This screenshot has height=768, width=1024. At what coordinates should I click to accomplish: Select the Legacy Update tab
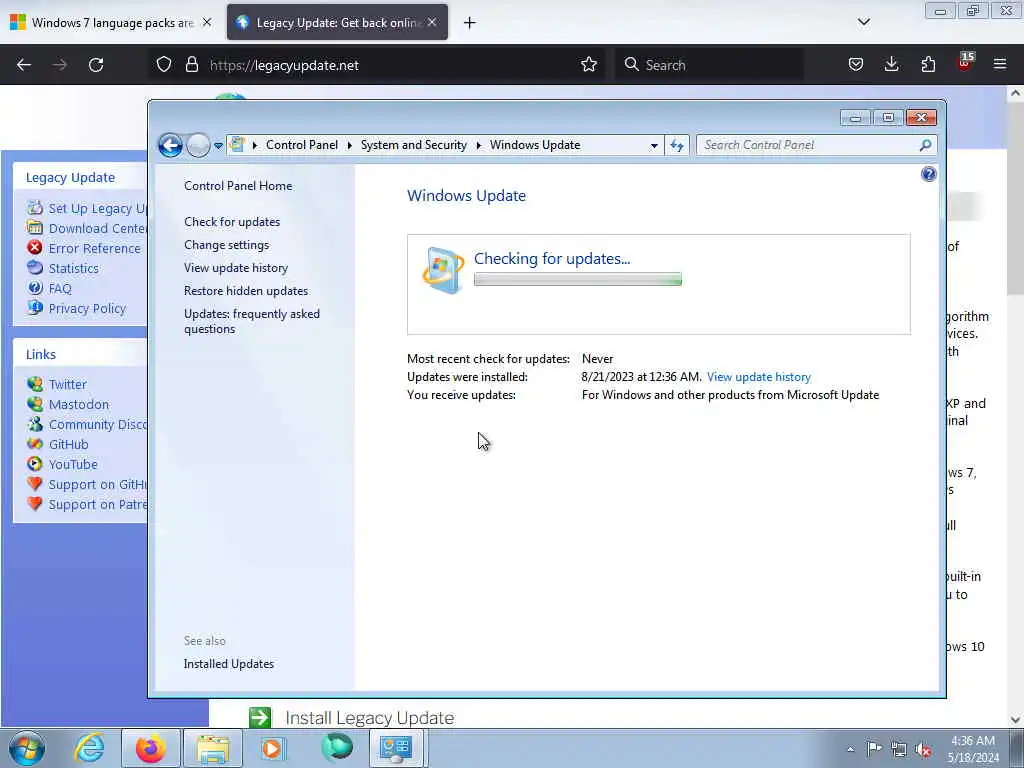tap(337, 22)
